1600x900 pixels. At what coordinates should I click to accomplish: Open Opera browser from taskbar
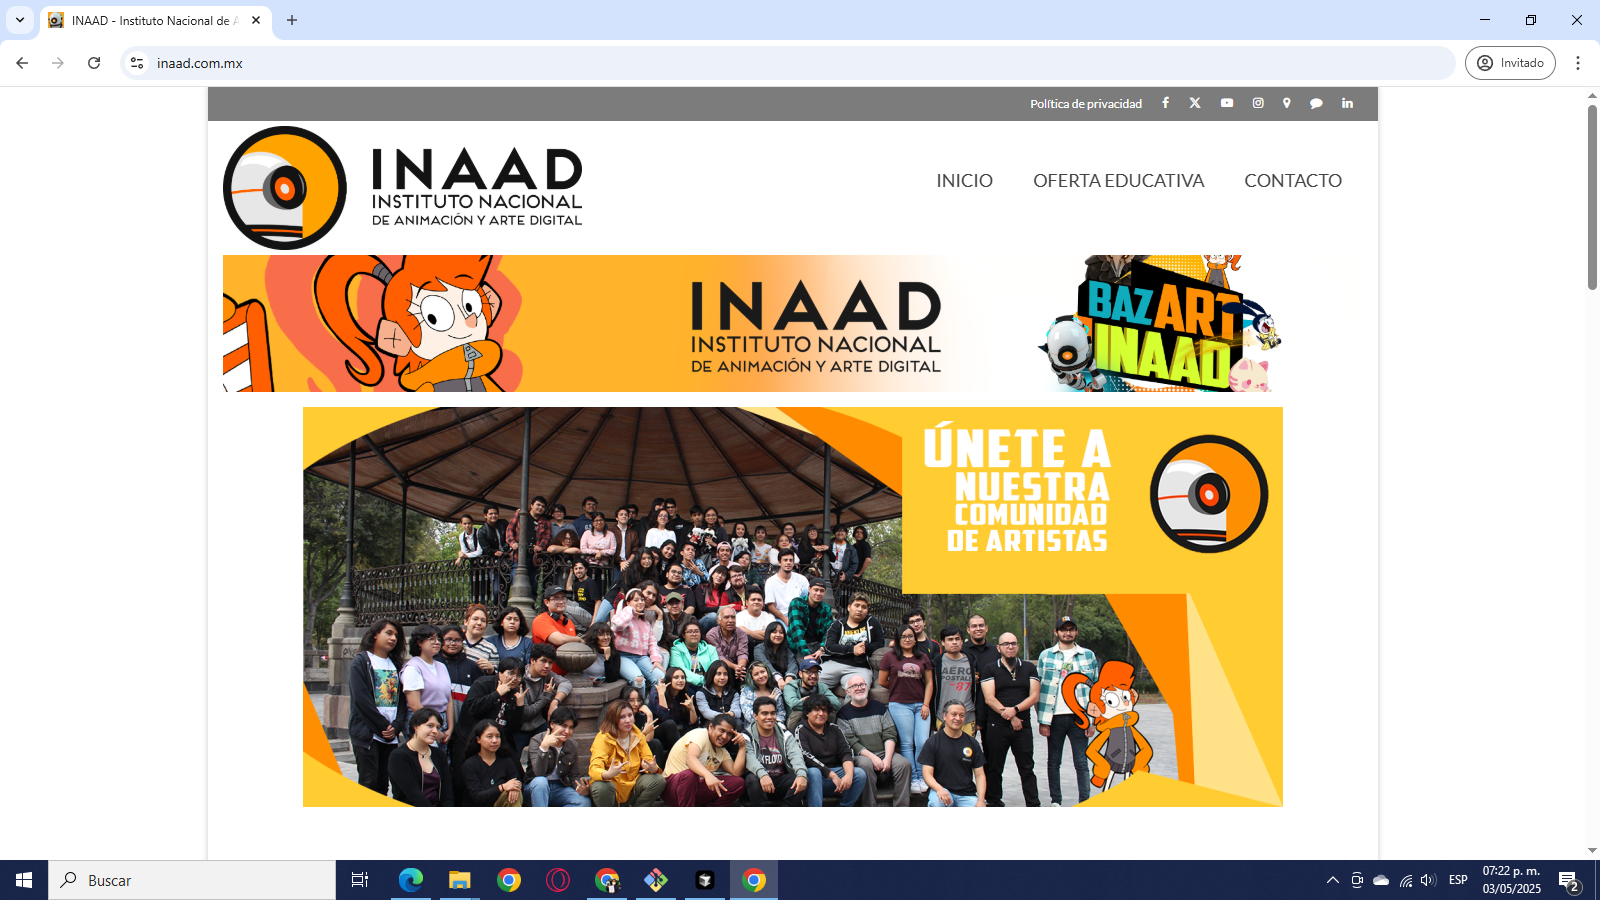click(558, 880)
